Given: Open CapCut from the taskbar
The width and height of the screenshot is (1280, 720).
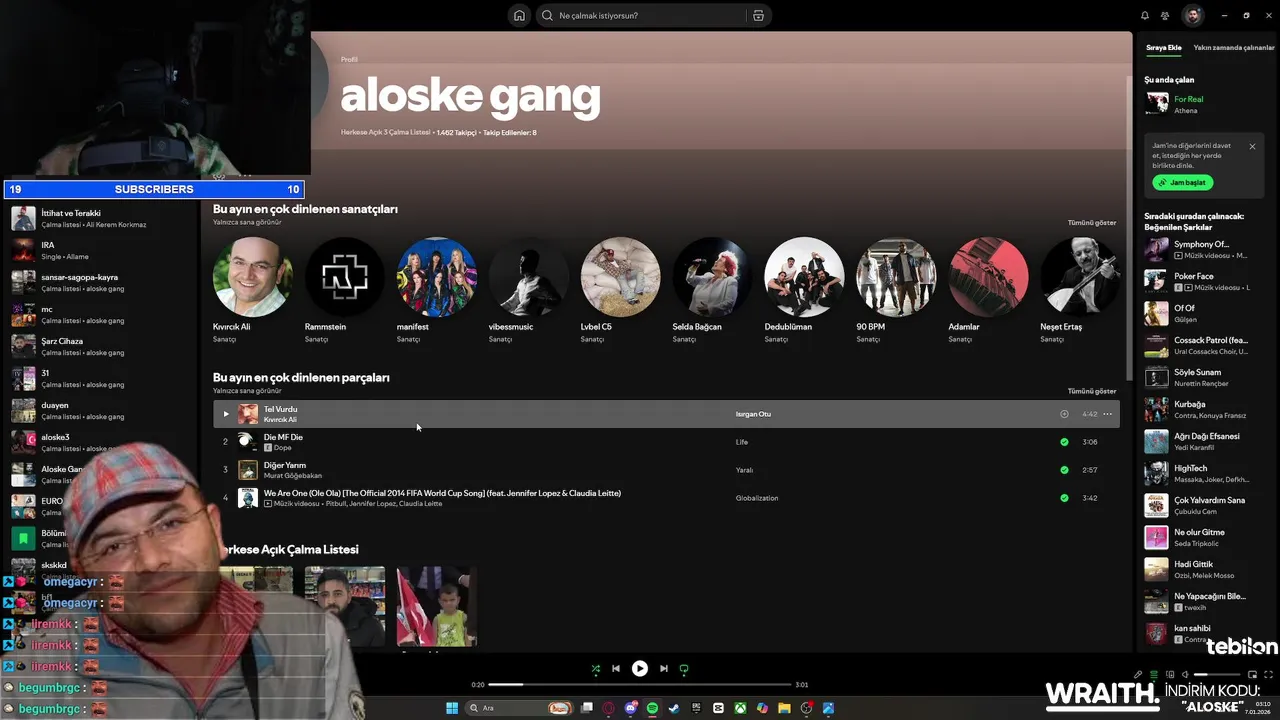Looking at the screenshot, I should point(718,708).
